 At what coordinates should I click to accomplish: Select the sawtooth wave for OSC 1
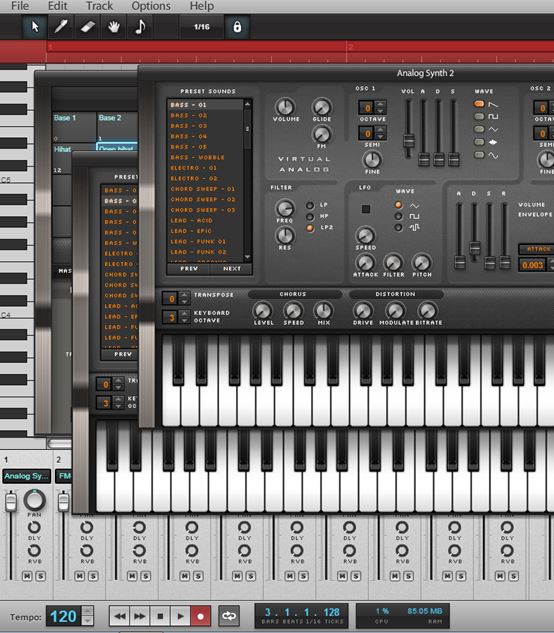(x=479, y=104)
